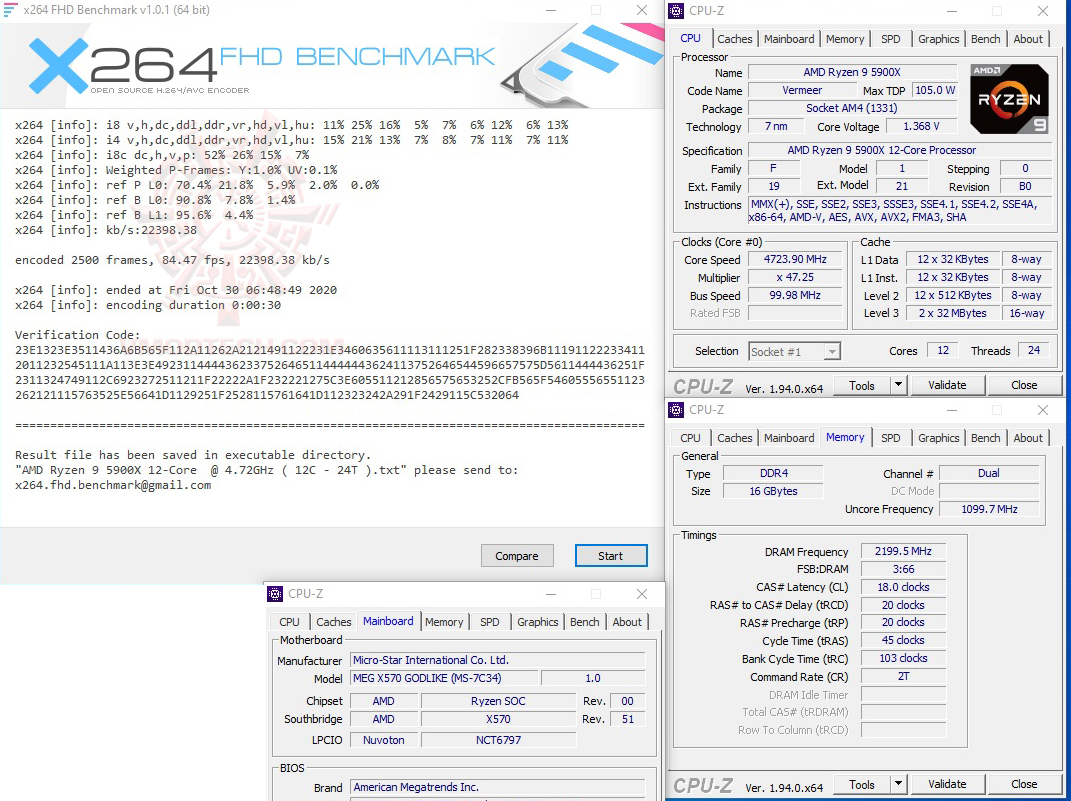Switch to SPD tab in top CPU-Z window
1071x801 pixels.
tap(891, 39)
